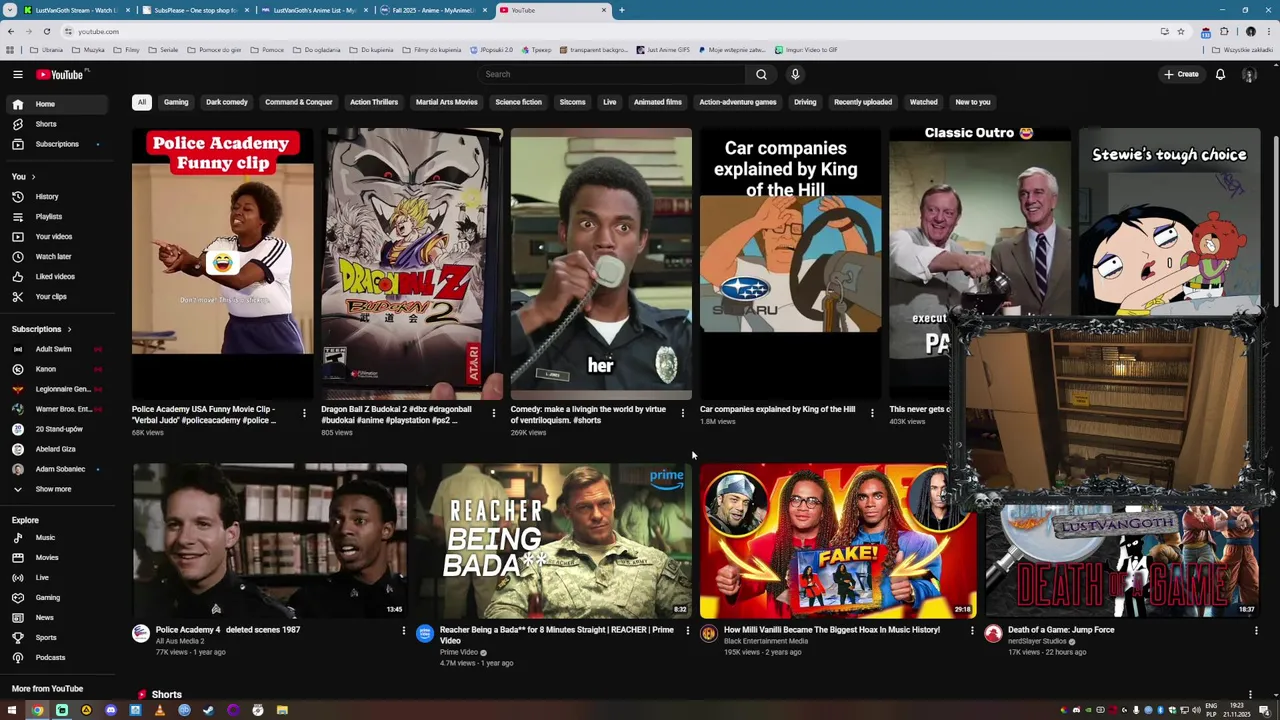The image size is (1280, 720).
Task: Go back with the browser back arrow
Action: [x=10, y=31]
